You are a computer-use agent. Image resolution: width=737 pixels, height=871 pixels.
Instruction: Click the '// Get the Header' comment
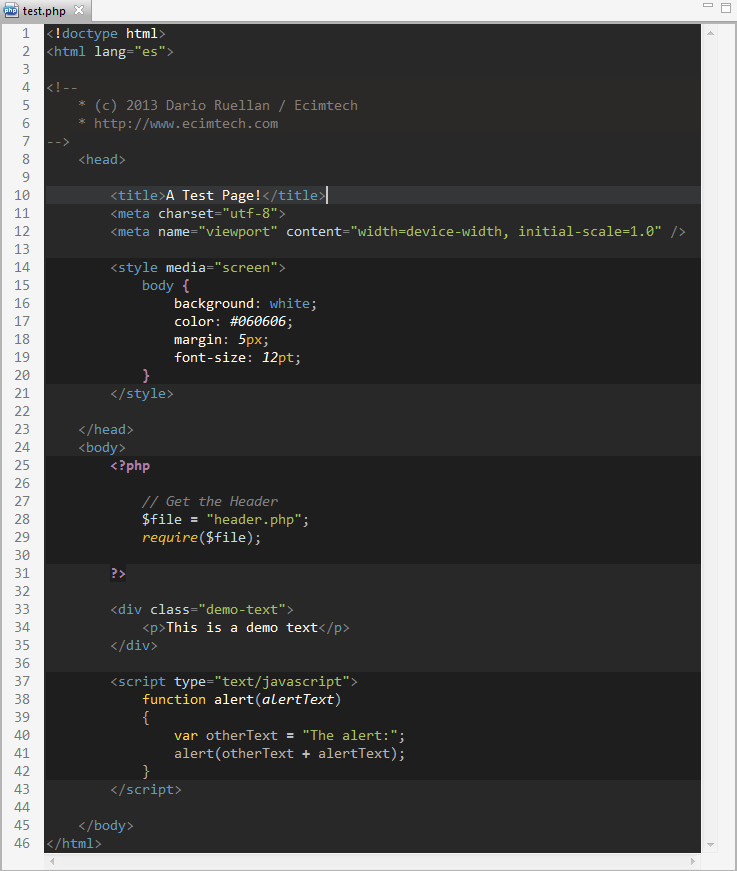pos(210,502)
